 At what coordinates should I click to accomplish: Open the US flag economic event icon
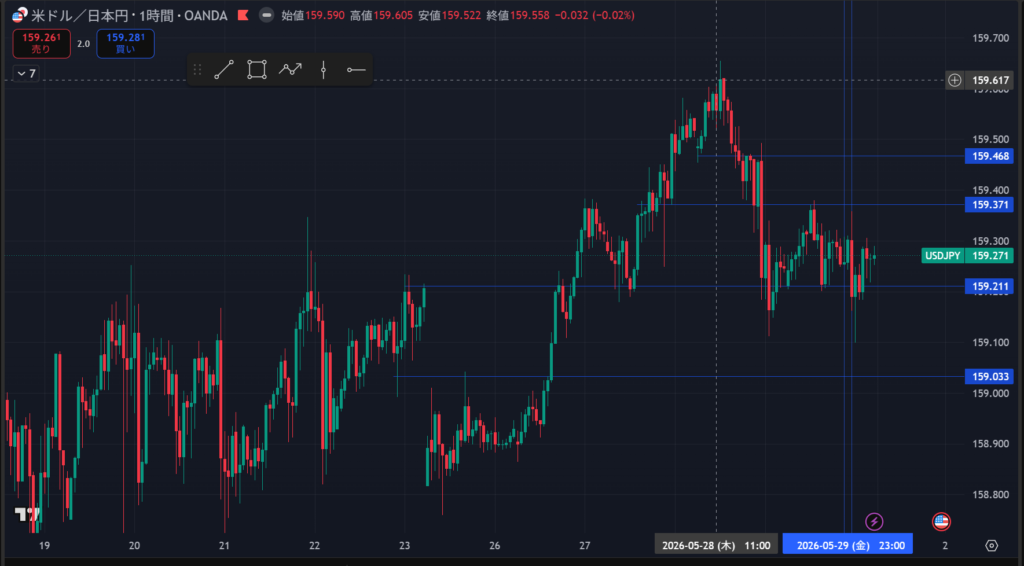pyautogui.click(x=941, y=522)
